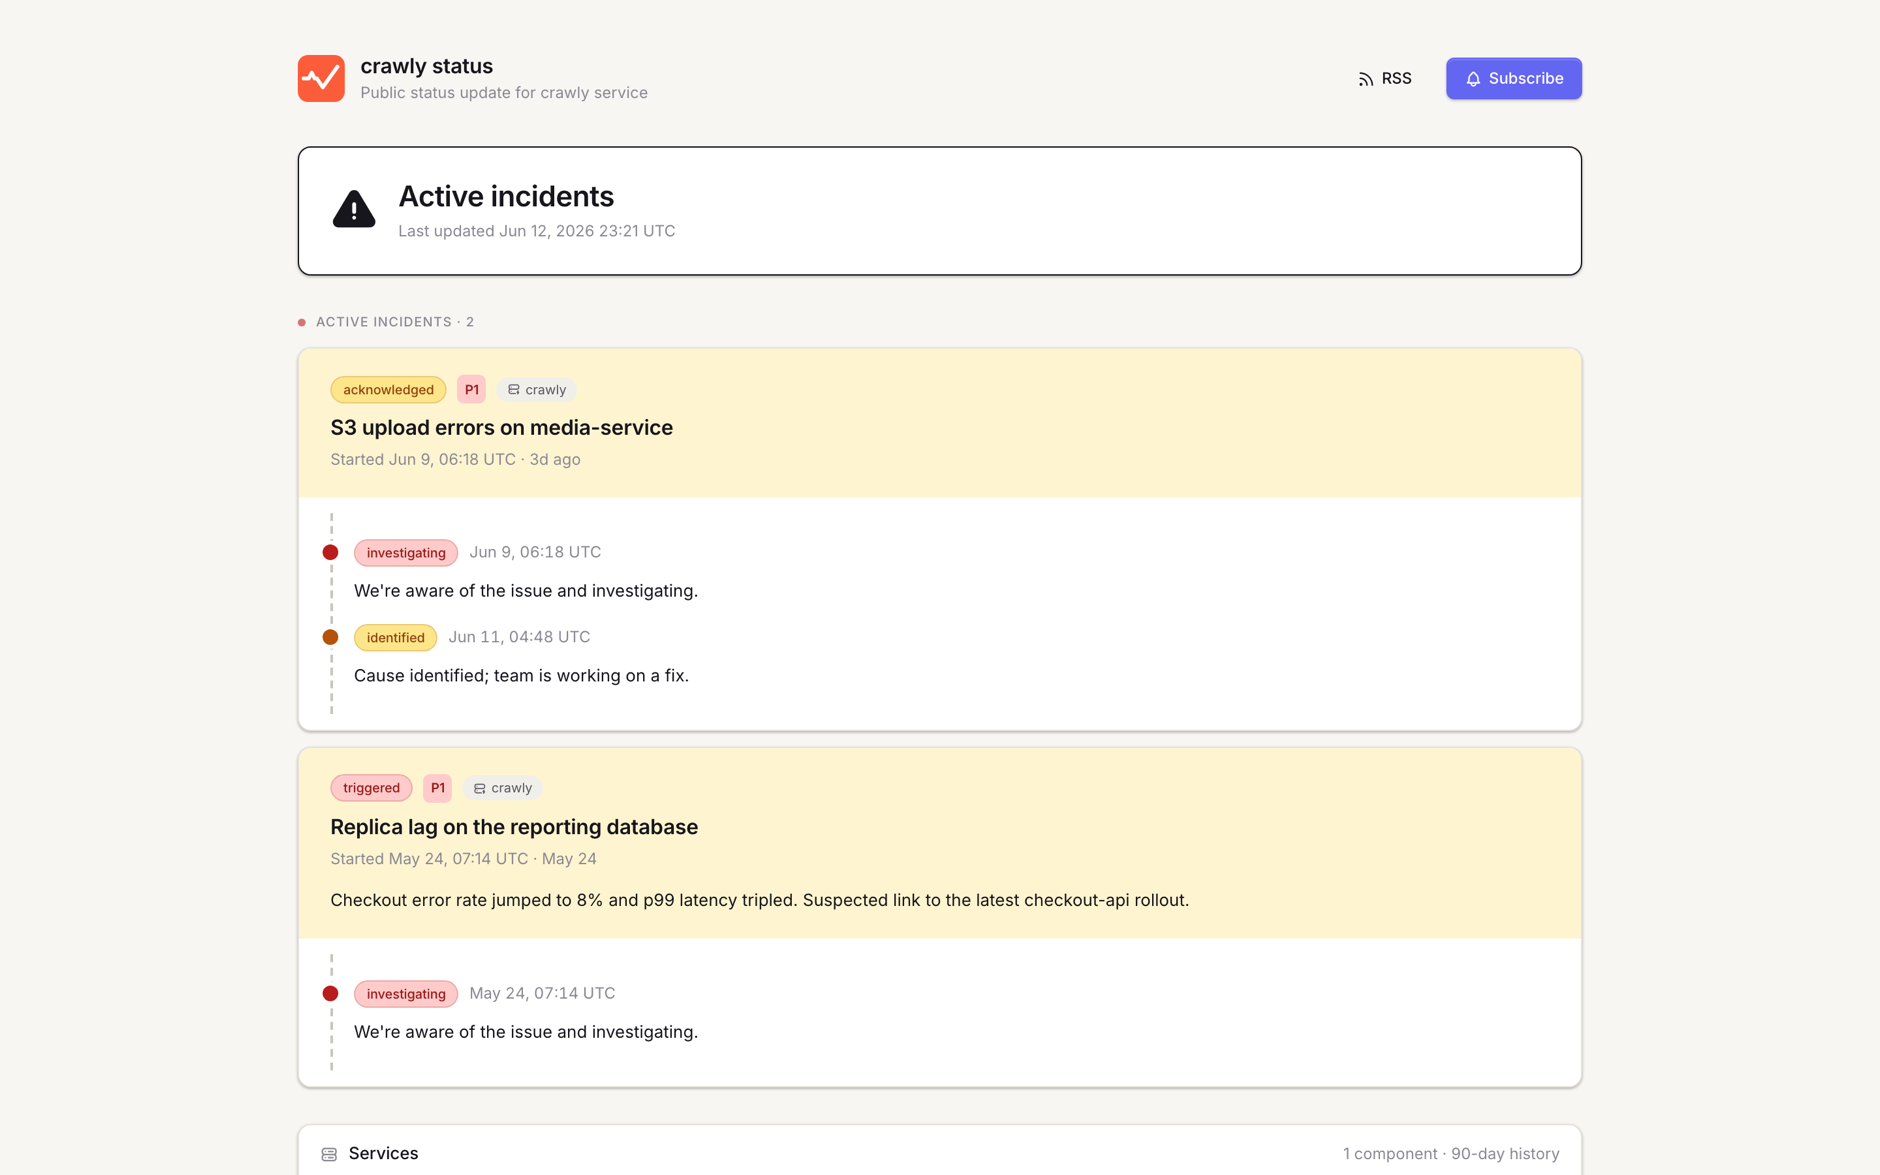Click the Services section icon
The height and width of the screenshot is (1175, 1880).
pos(329,1154)
